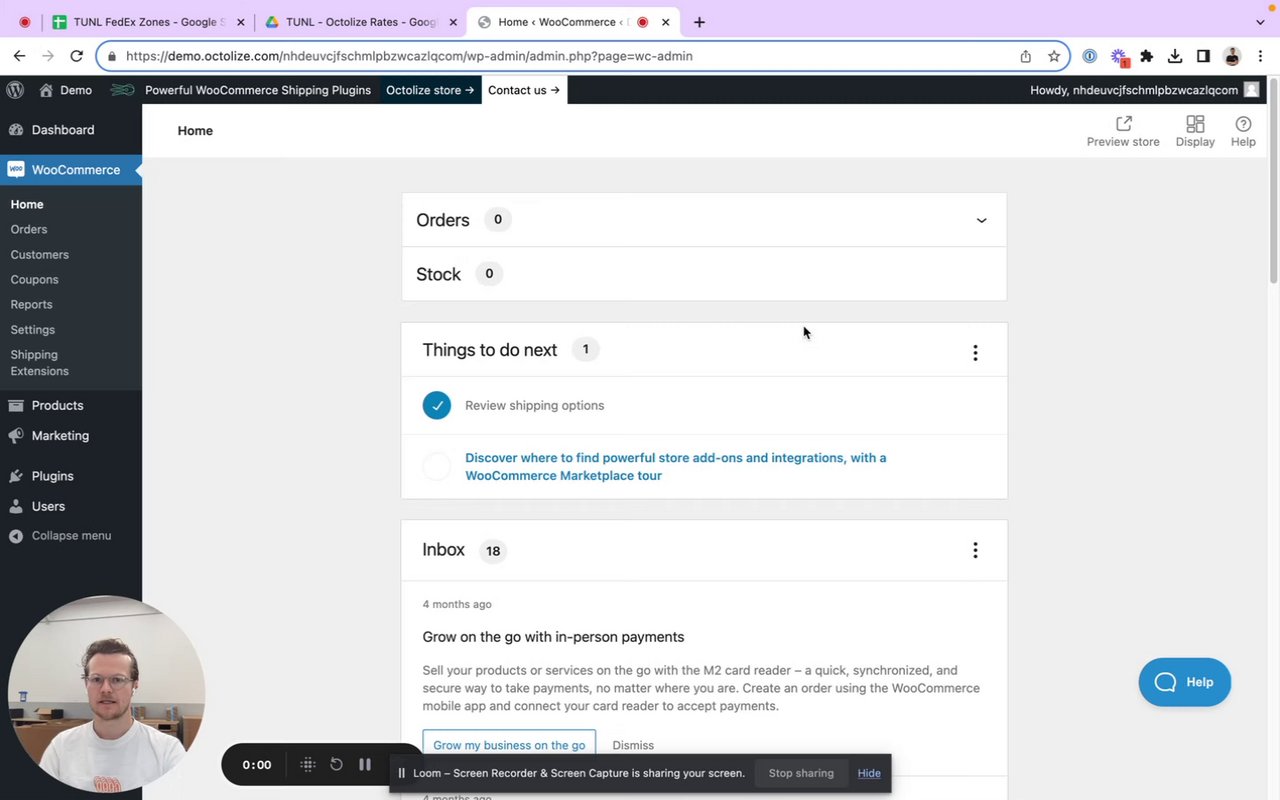
Task: Pause the Loom recording
Action: (365, 764)
